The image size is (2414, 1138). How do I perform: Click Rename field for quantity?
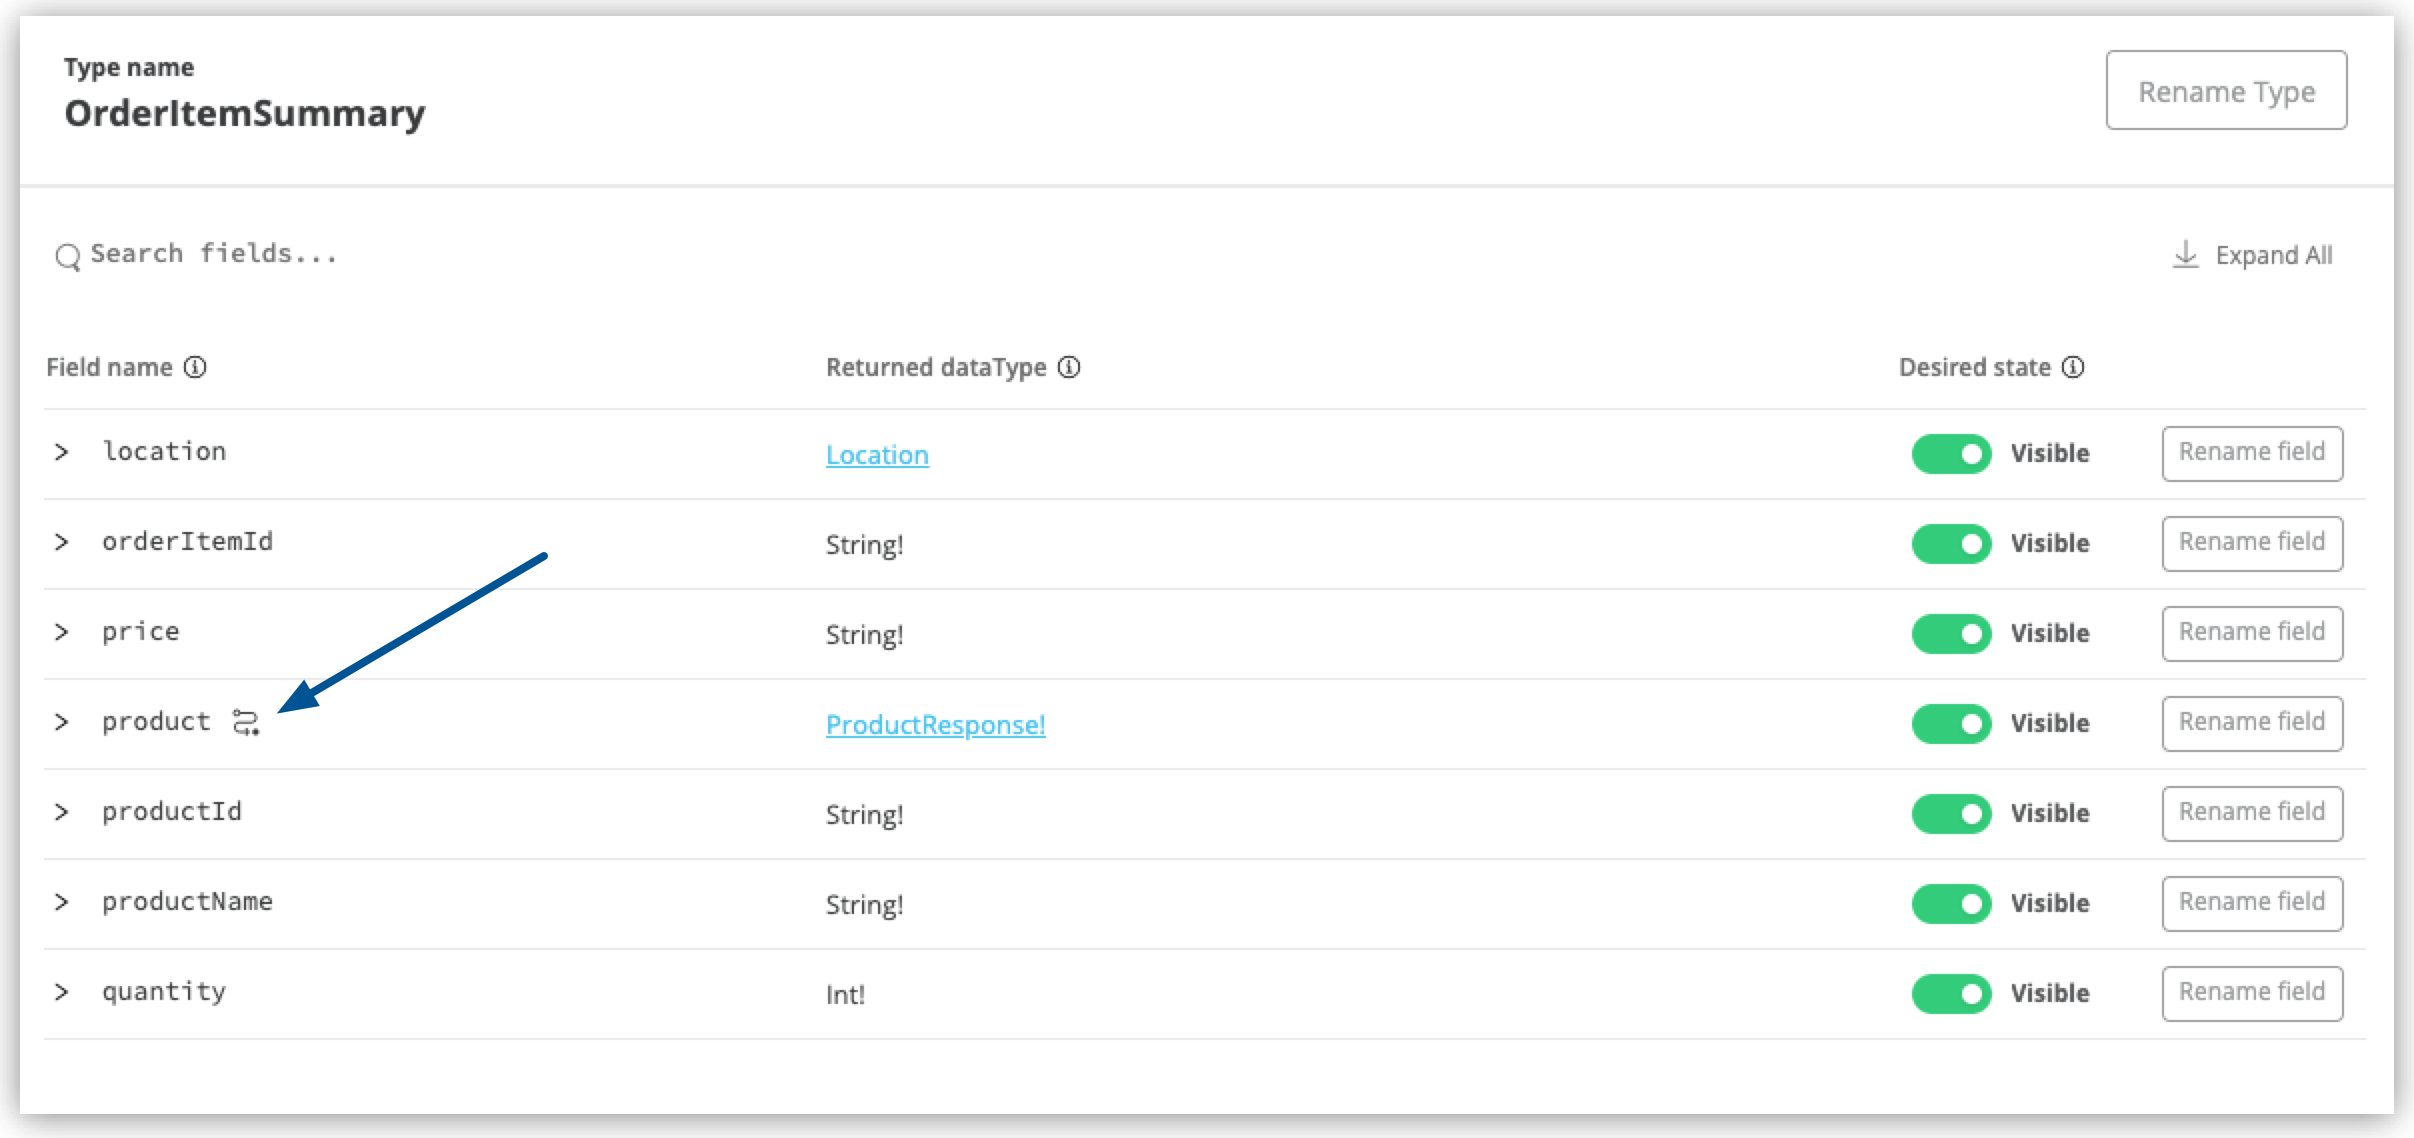(x=2252, y=992)
